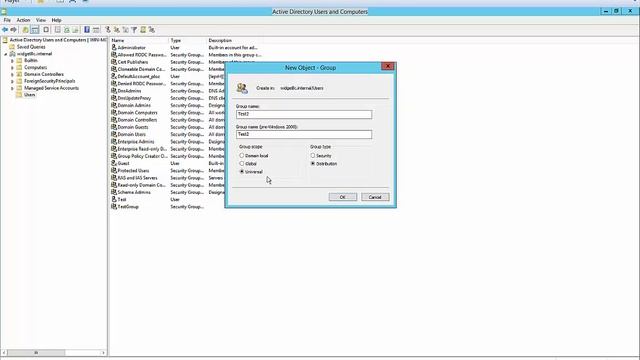Click the tree pane horizontal scrollbar thumb
640x360 pixels.
pos(36,353)
